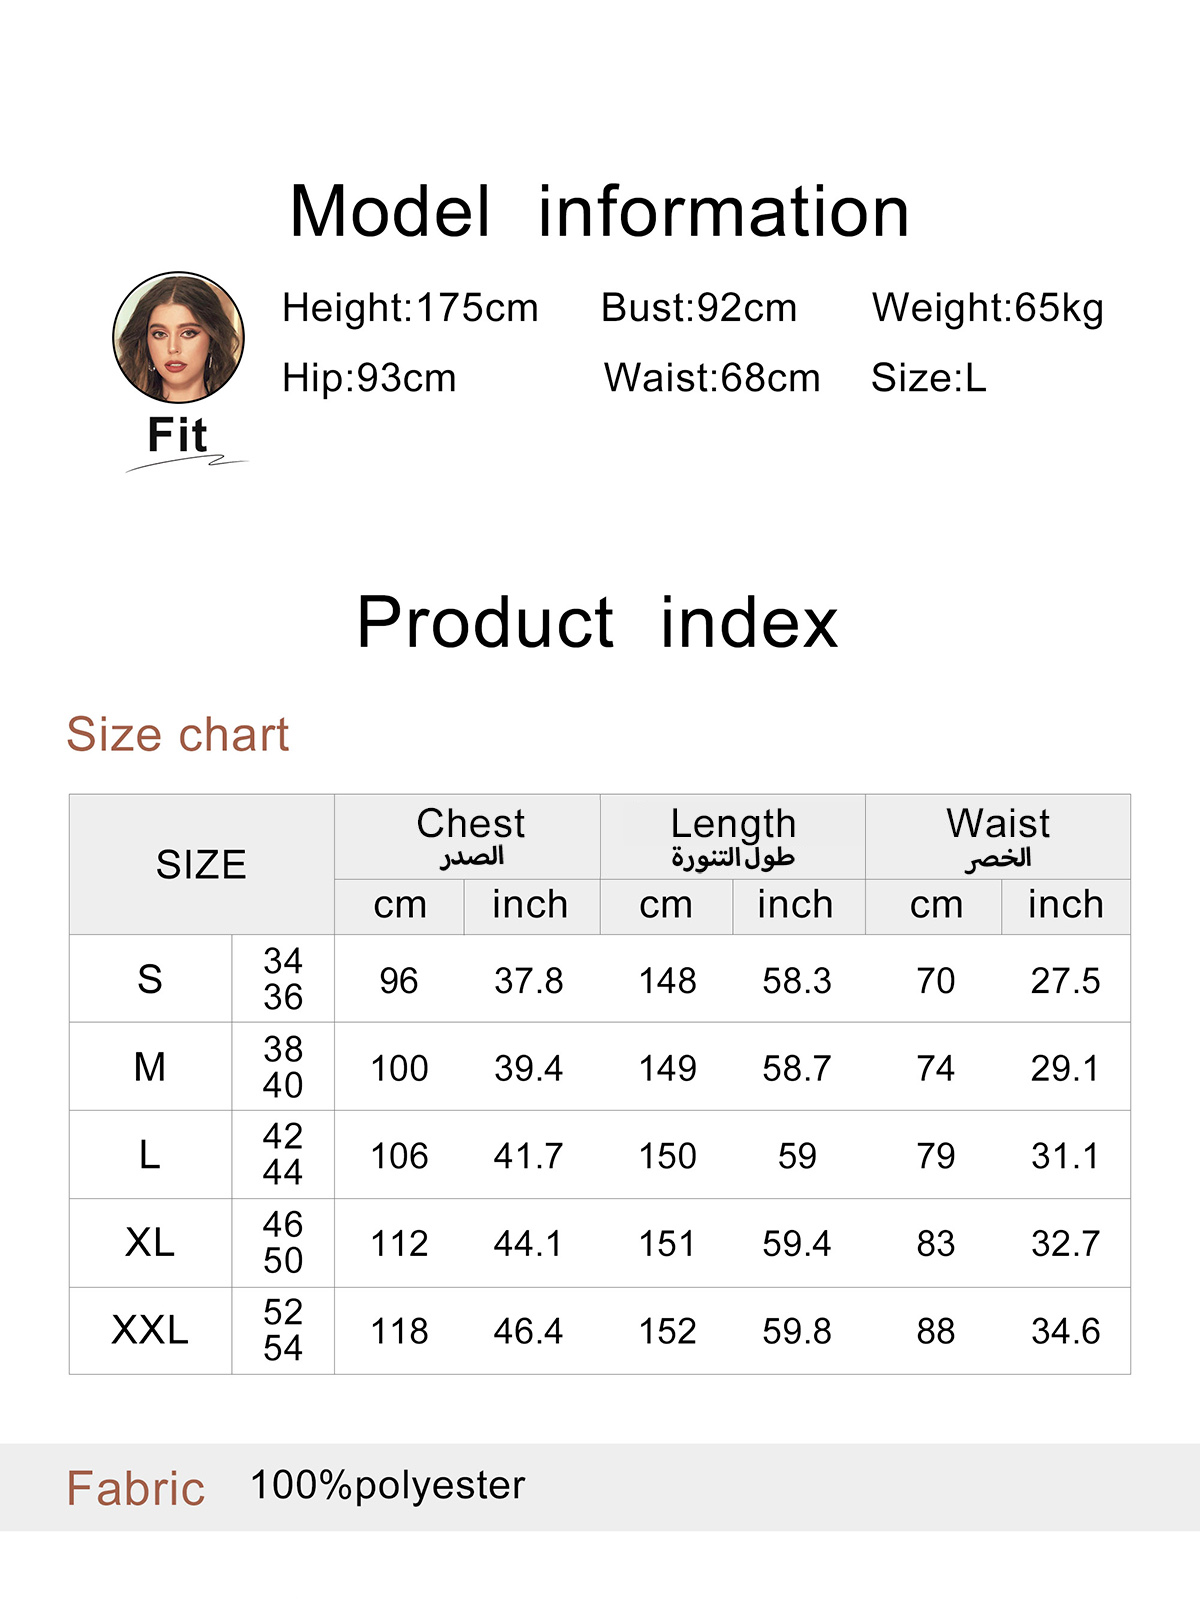Select the Hip:93cm text
This screenshot has height=1599, width=1200.
click(369, 378)
